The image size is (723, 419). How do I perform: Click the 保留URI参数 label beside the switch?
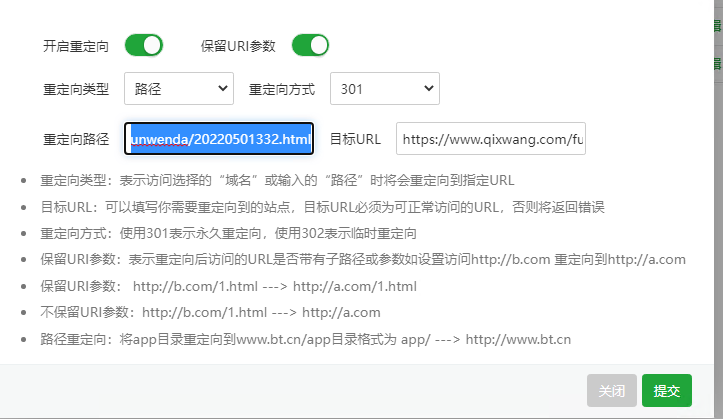tap(238, 47)
